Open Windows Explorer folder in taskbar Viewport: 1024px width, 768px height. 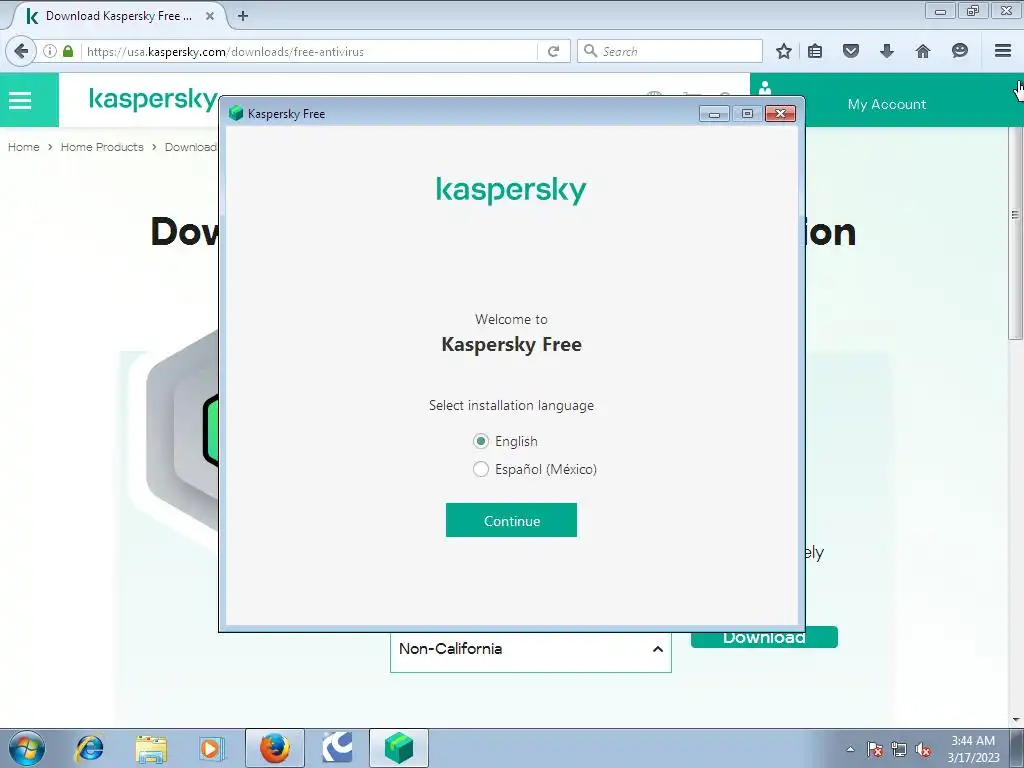151,748
